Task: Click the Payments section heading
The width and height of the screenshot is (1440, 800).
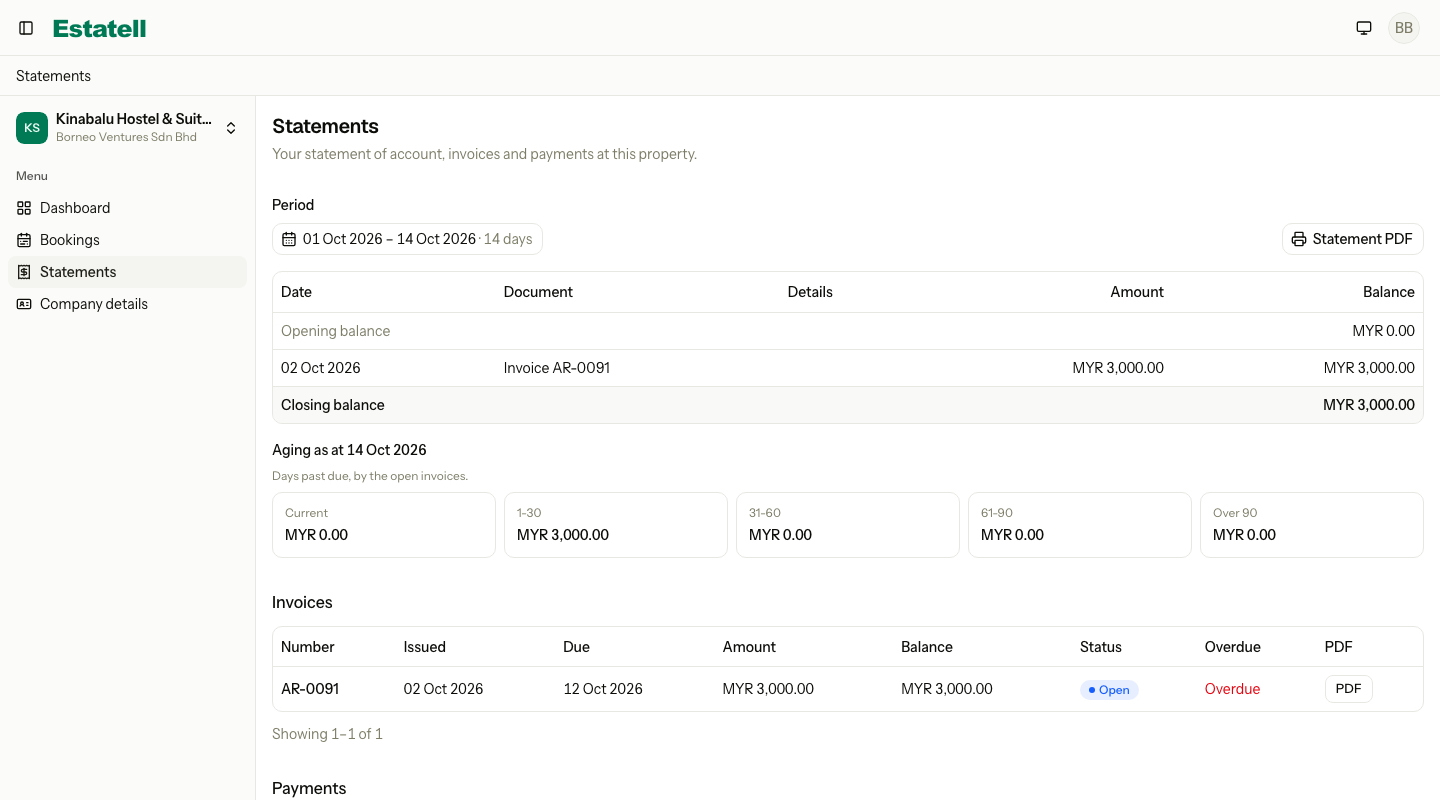Action: pos(309,788)
